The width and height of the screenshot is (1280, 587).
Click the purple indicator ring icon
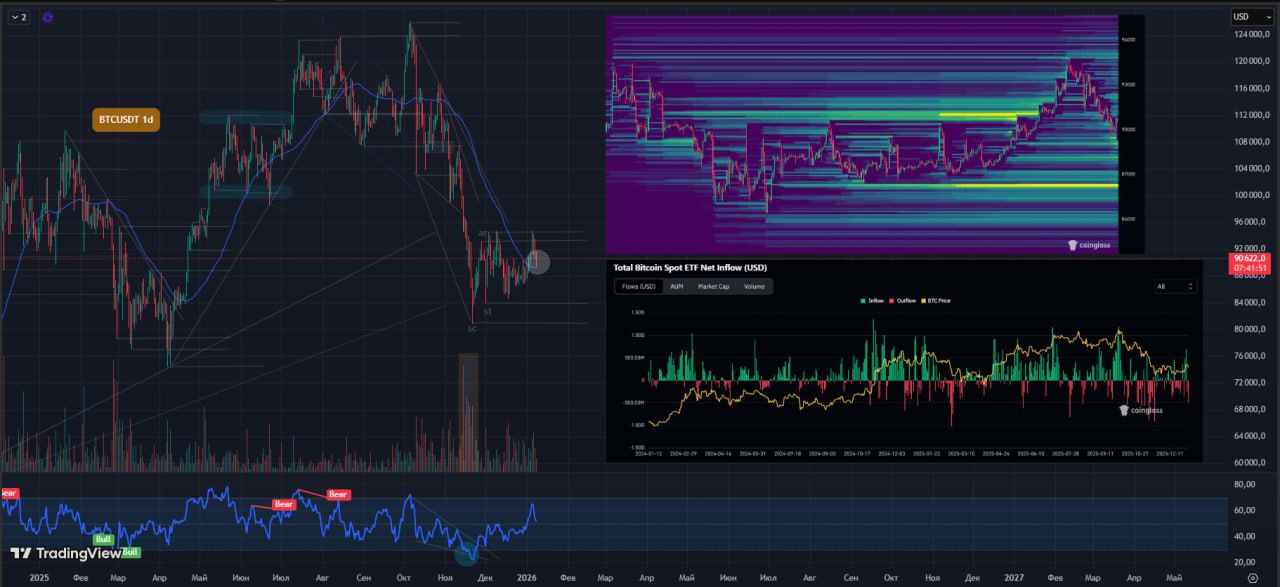[x=48, y=17]
